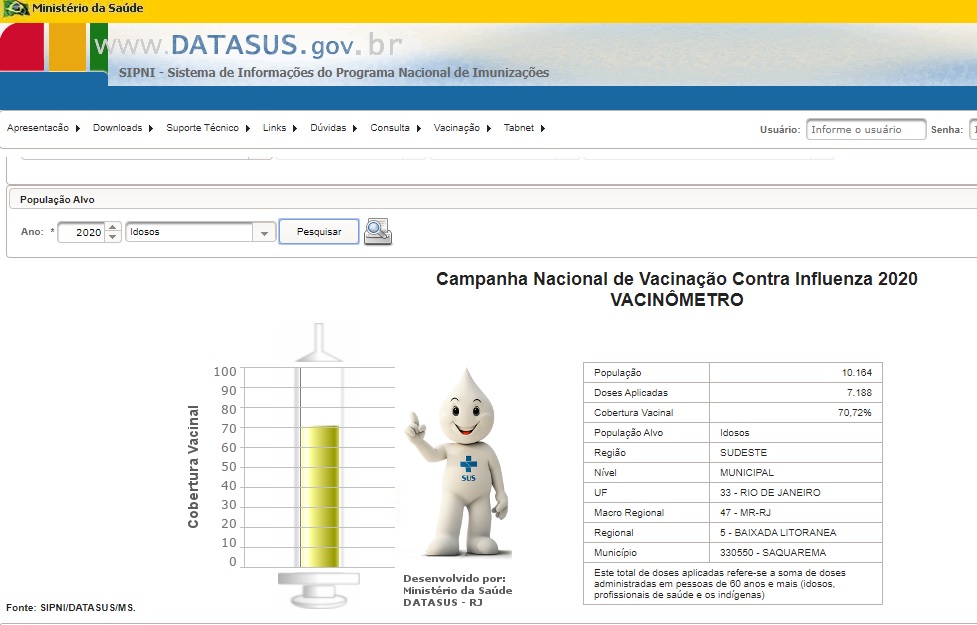
Task: Open the Dúvidas menu
Action: coord(333,128)
